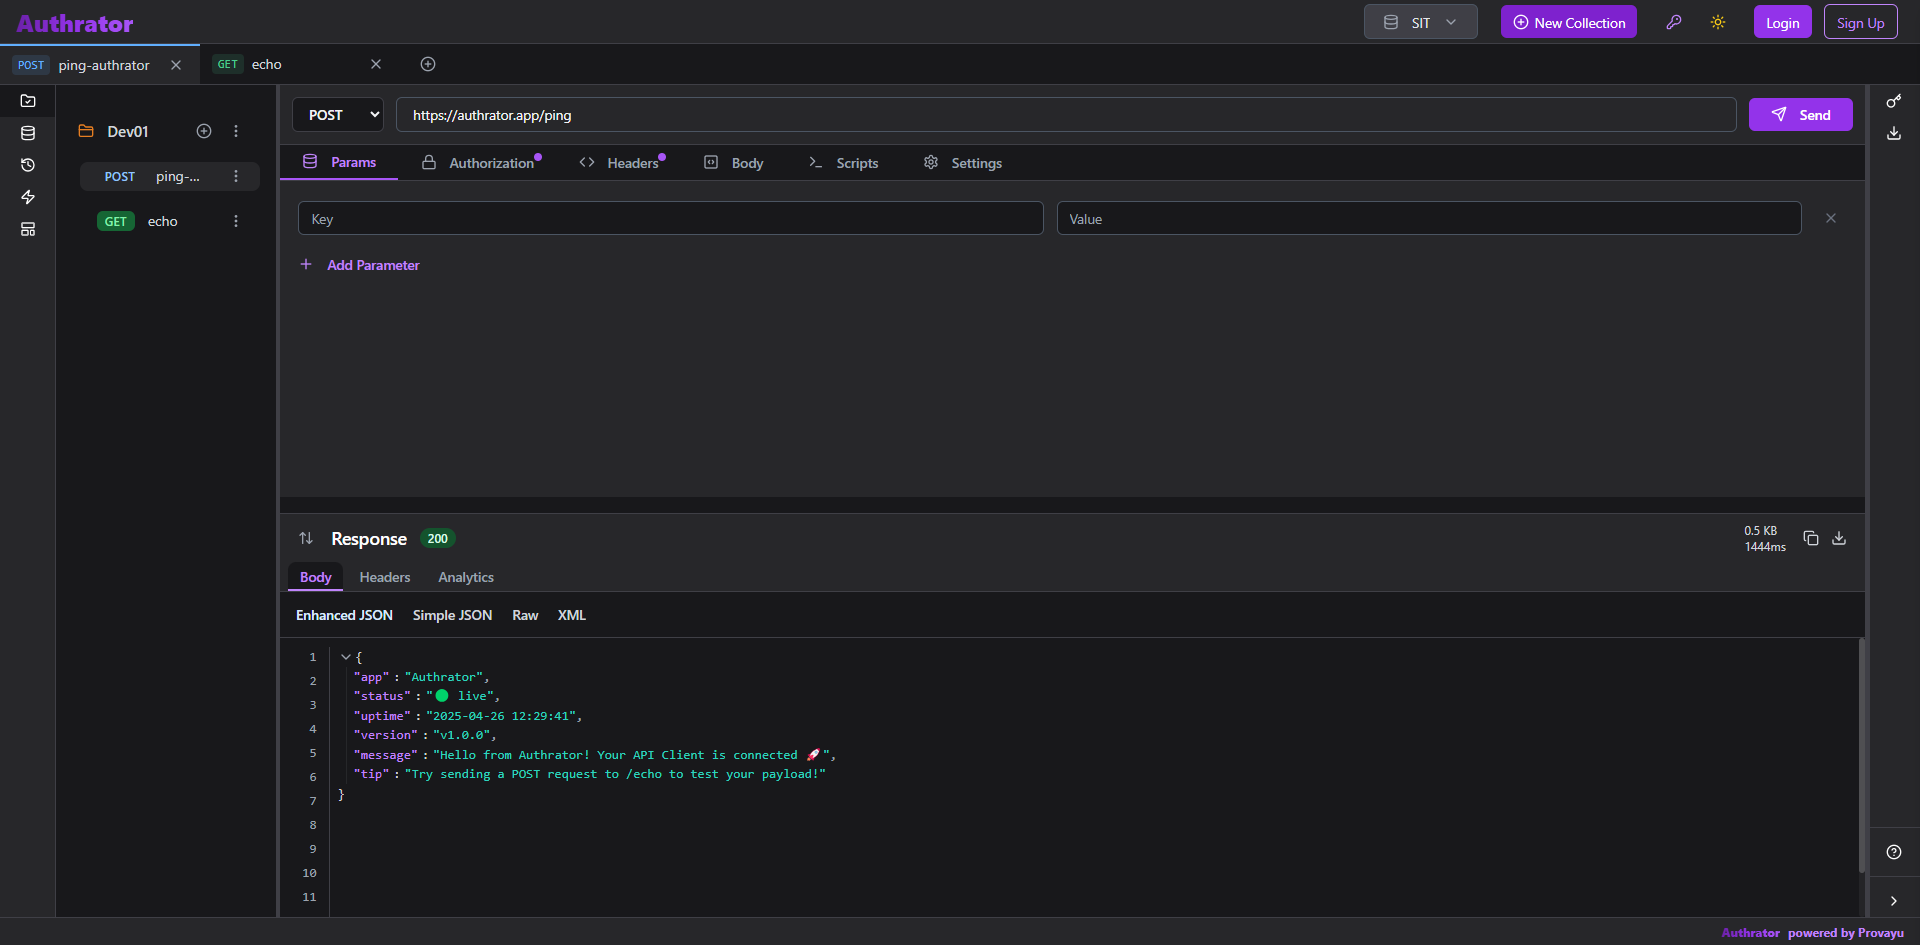1920x945 pixels.
Task: Expand the right panel chevron
Action: (x=1894, y=901)
